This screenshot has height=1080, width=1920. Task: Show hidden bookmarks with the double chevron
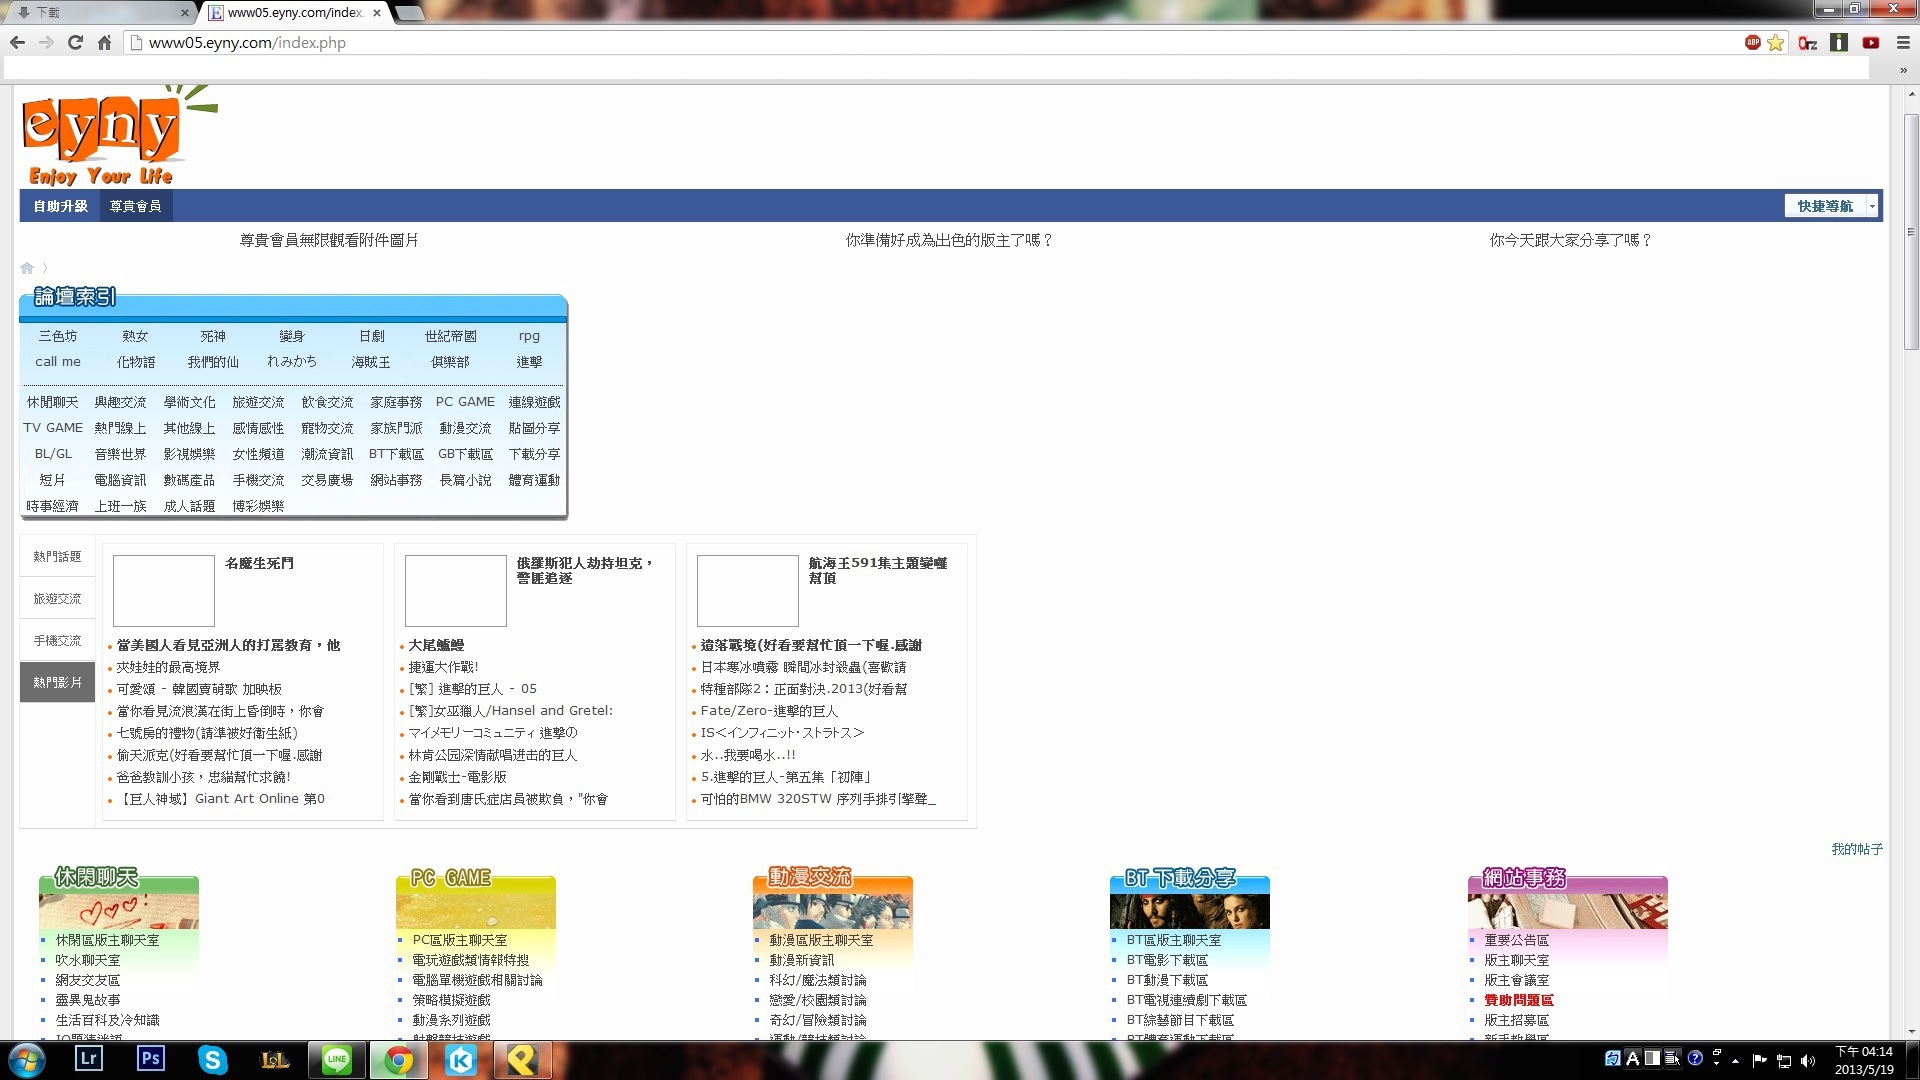pos(1903,70)
